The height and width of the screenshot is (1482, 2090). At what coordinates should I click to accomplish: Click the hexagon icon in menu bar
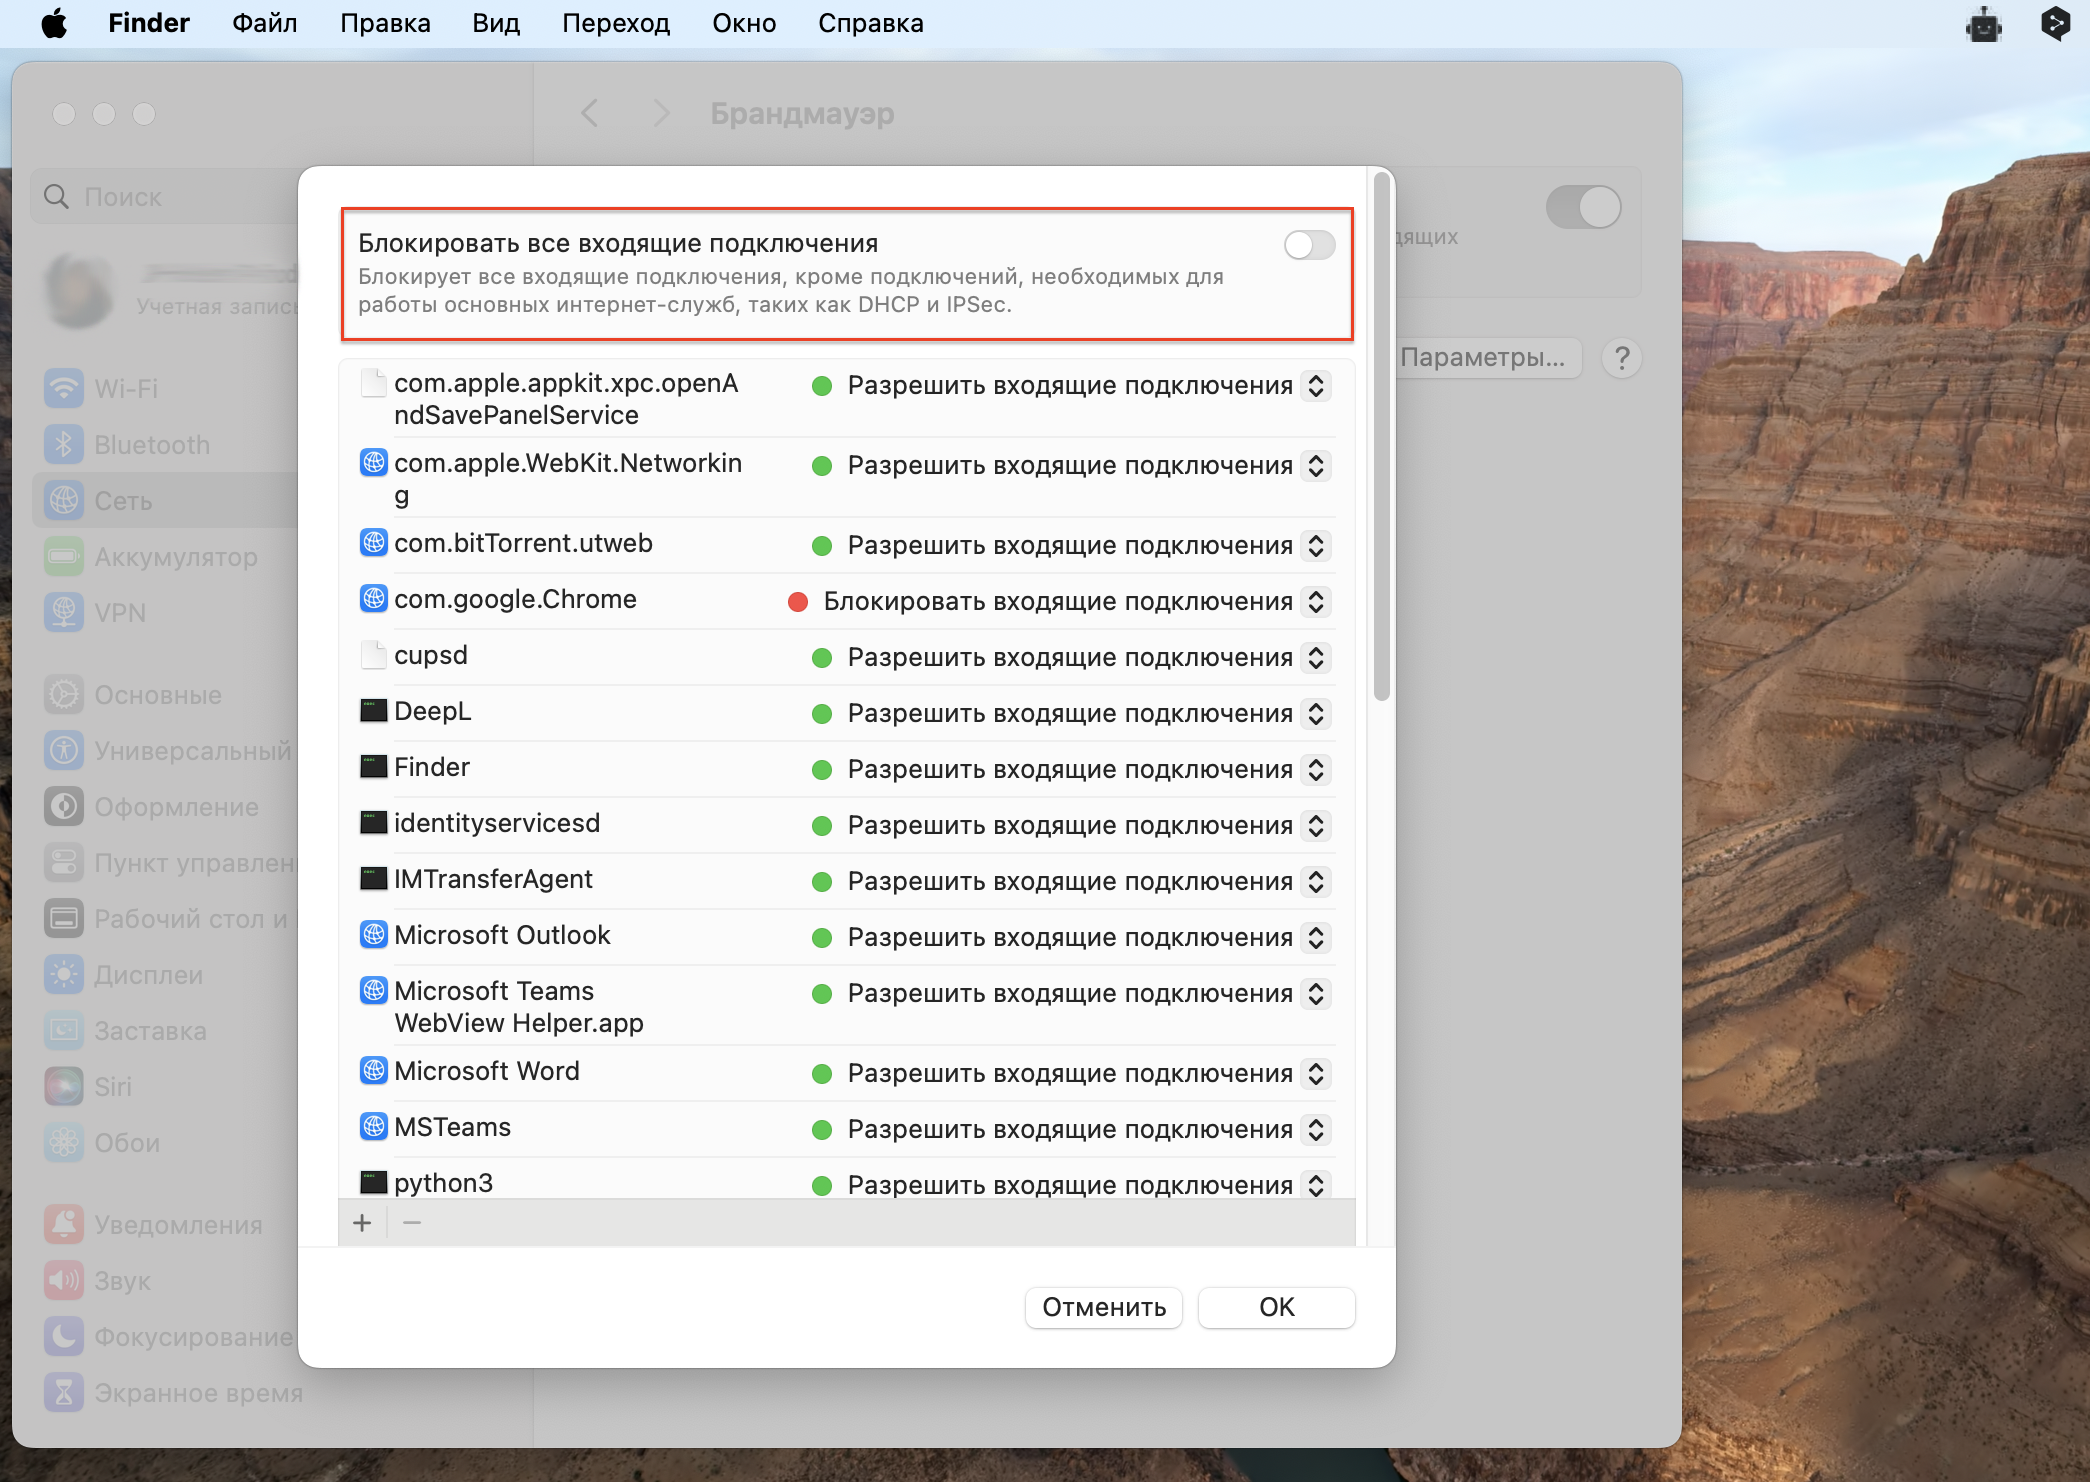[x=2056, y=23]
